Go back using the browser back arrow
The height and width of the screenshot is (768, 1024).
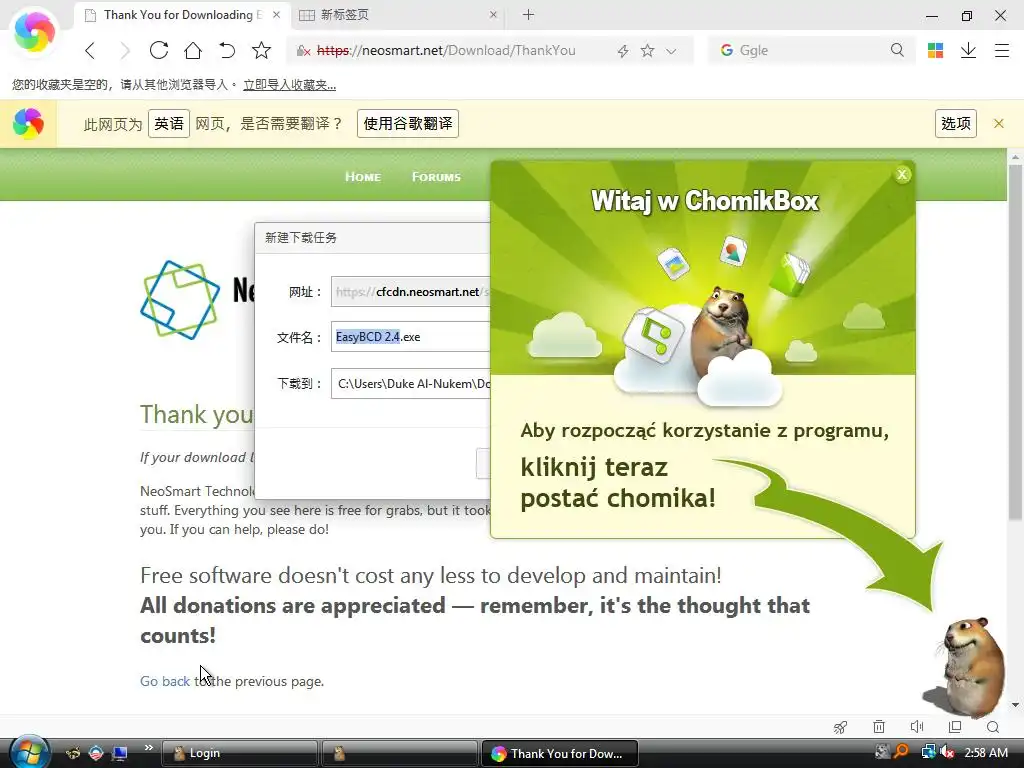tap(90, 50)
